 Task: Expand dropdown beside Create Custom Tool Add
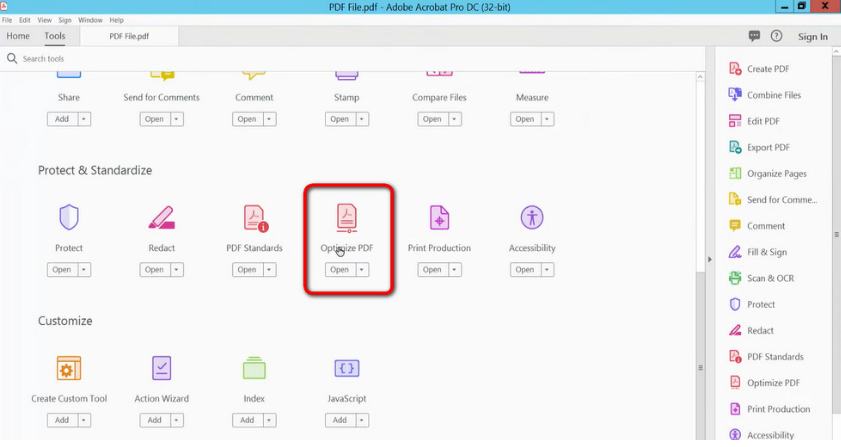click(x=84, y=420)
